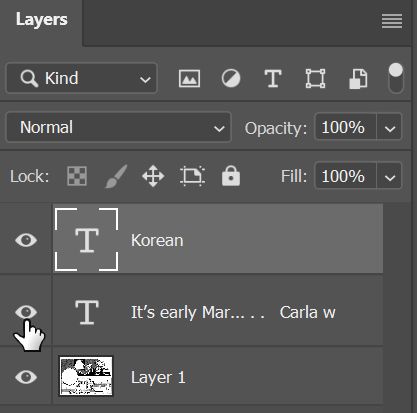Hide the It's early Mar text layer

[26, 312]
